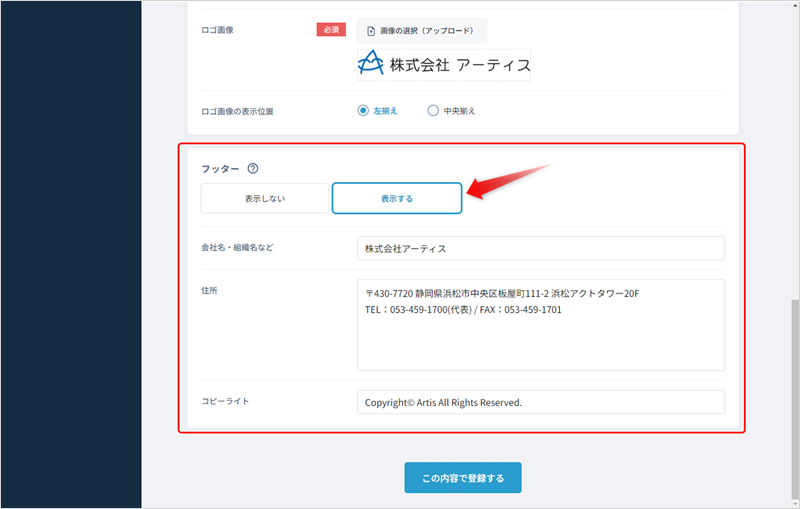Choose 表示しない for the footer
800x509 pixels.
point(265,198)
